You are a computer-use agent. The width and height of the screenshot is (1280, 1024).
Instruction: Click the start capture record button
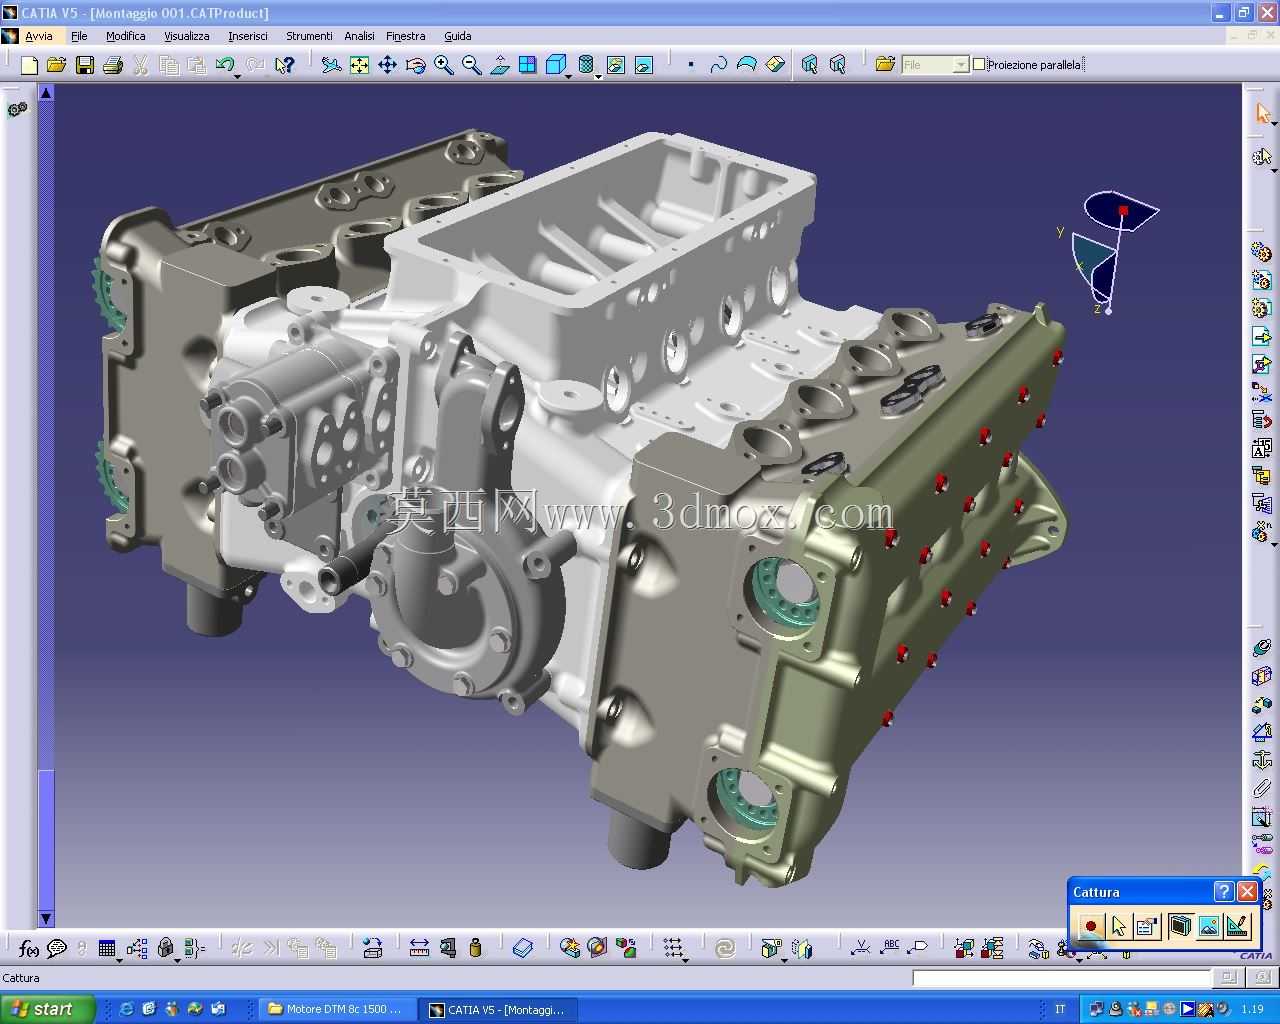1090,926
